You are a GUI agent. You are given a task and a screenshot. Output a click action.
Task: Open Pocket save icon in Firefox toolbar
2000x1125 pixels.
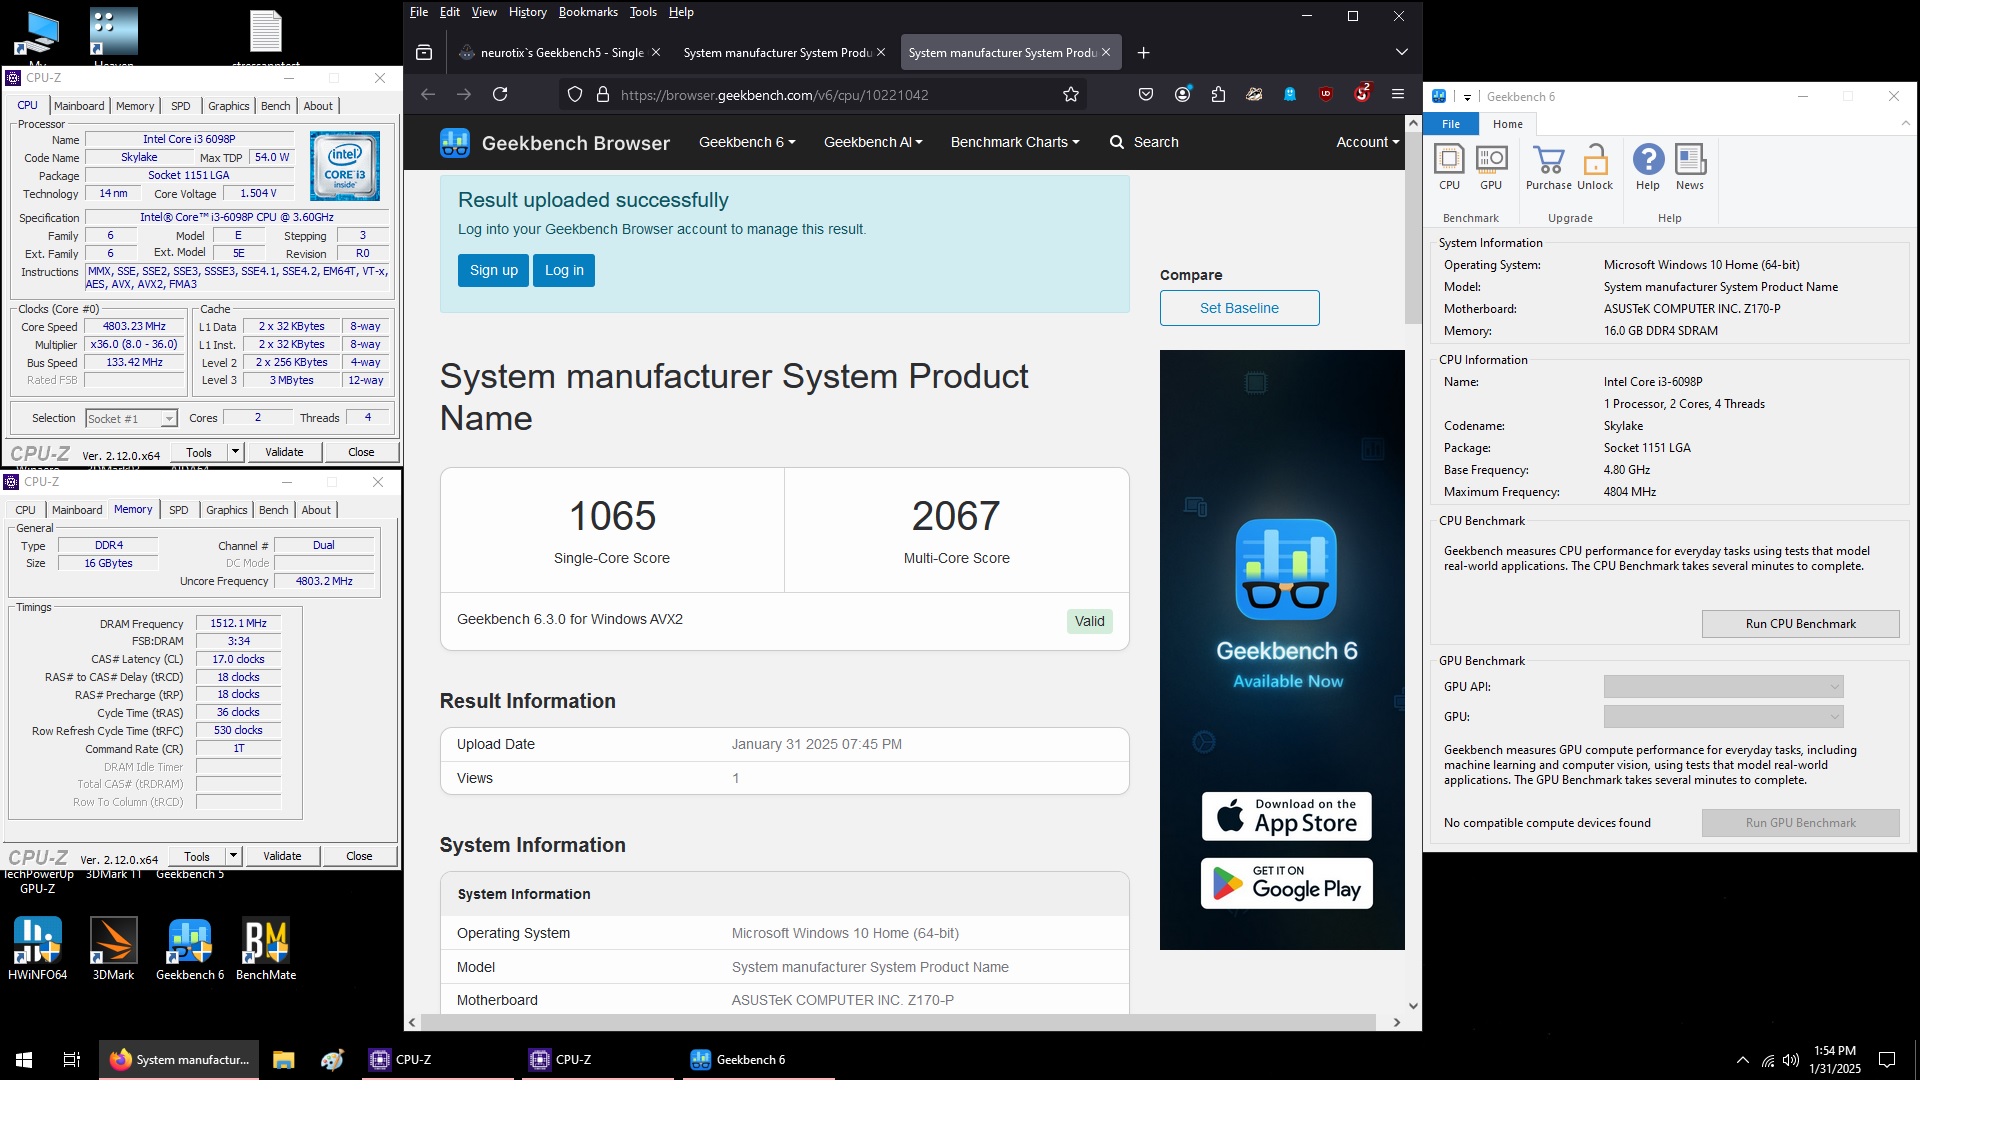pyautogui.click(x=1146, y=94)
